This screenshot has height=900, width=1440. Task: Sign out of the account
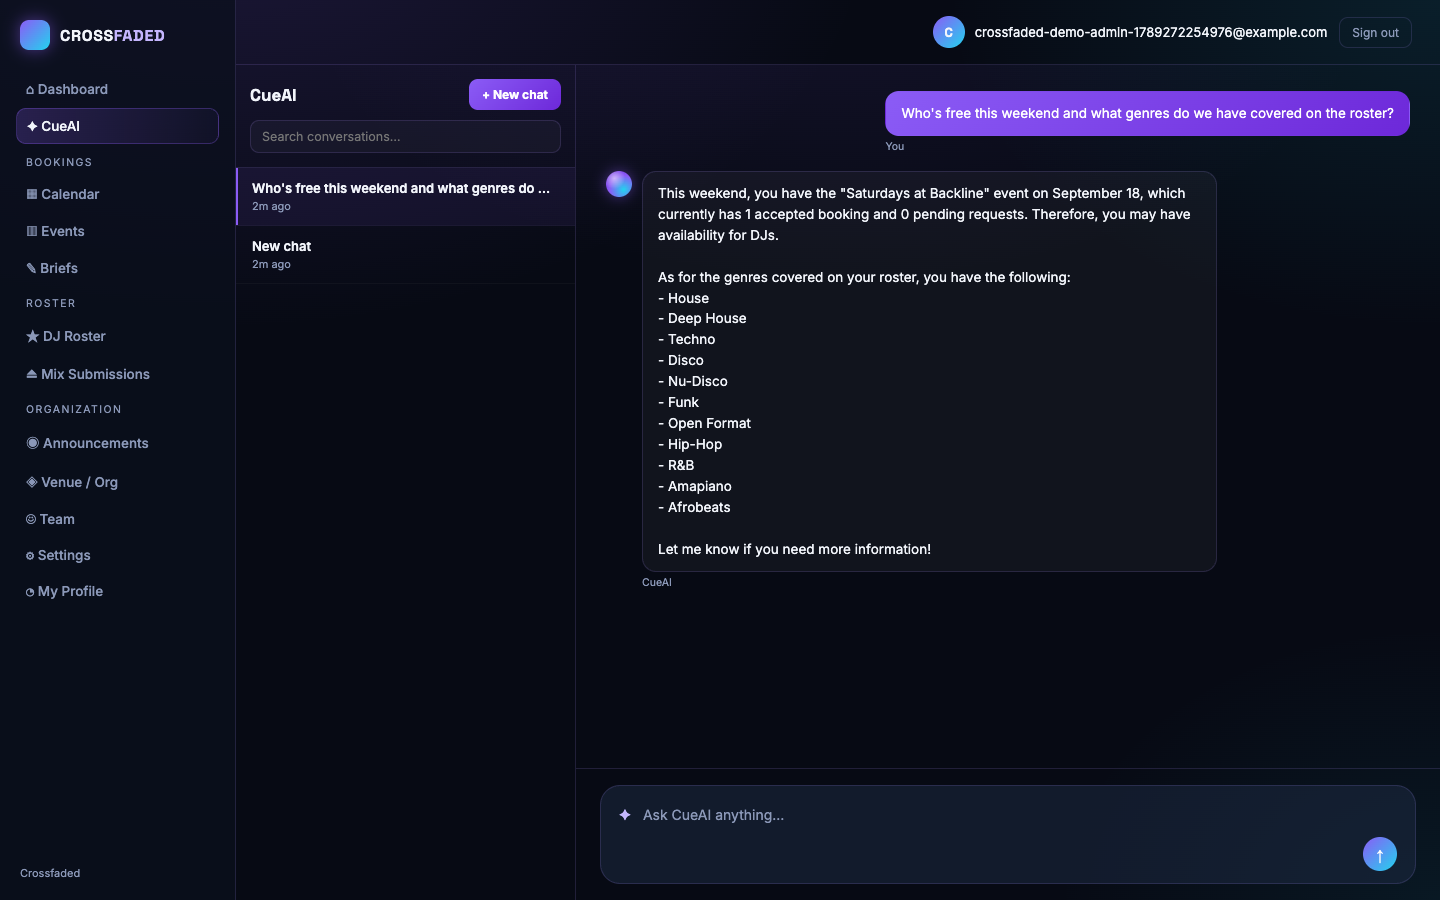click(x=1375, y=32)
